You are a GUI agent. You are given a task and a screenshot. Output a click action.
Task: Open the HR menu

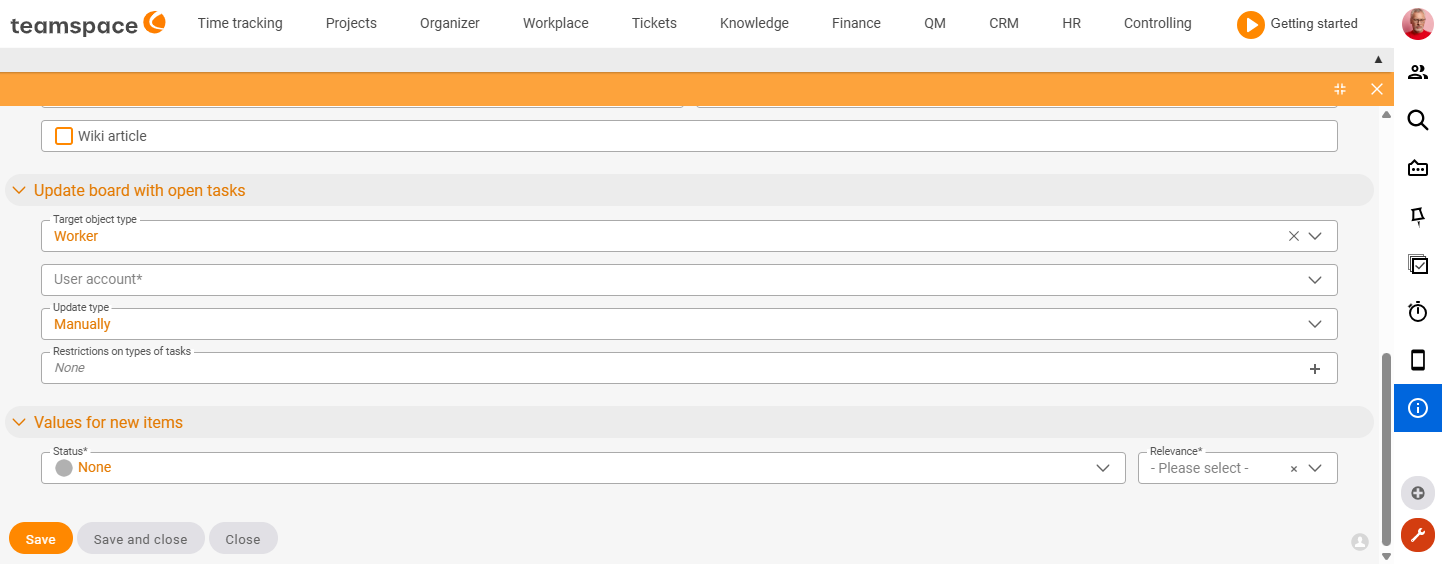point(1071,23)
